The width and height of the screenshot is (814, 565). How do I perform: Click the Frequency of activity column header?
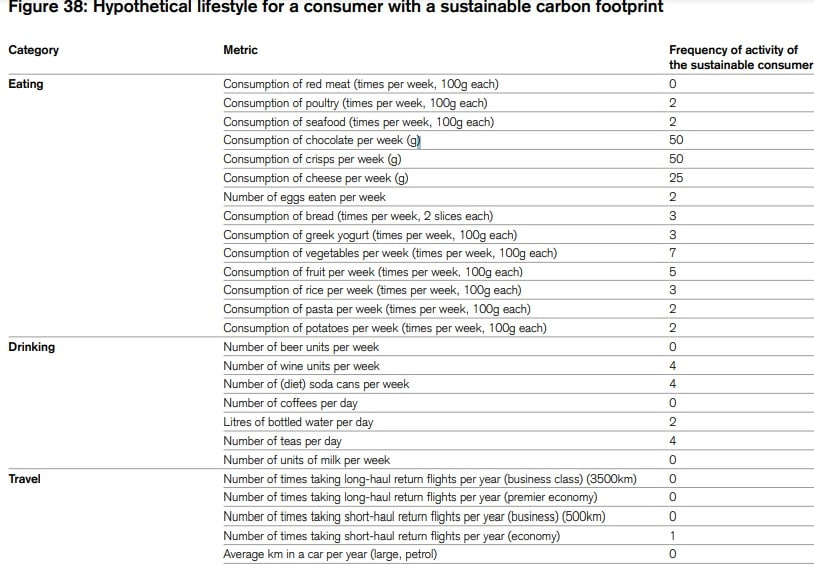tap(740, 57)
